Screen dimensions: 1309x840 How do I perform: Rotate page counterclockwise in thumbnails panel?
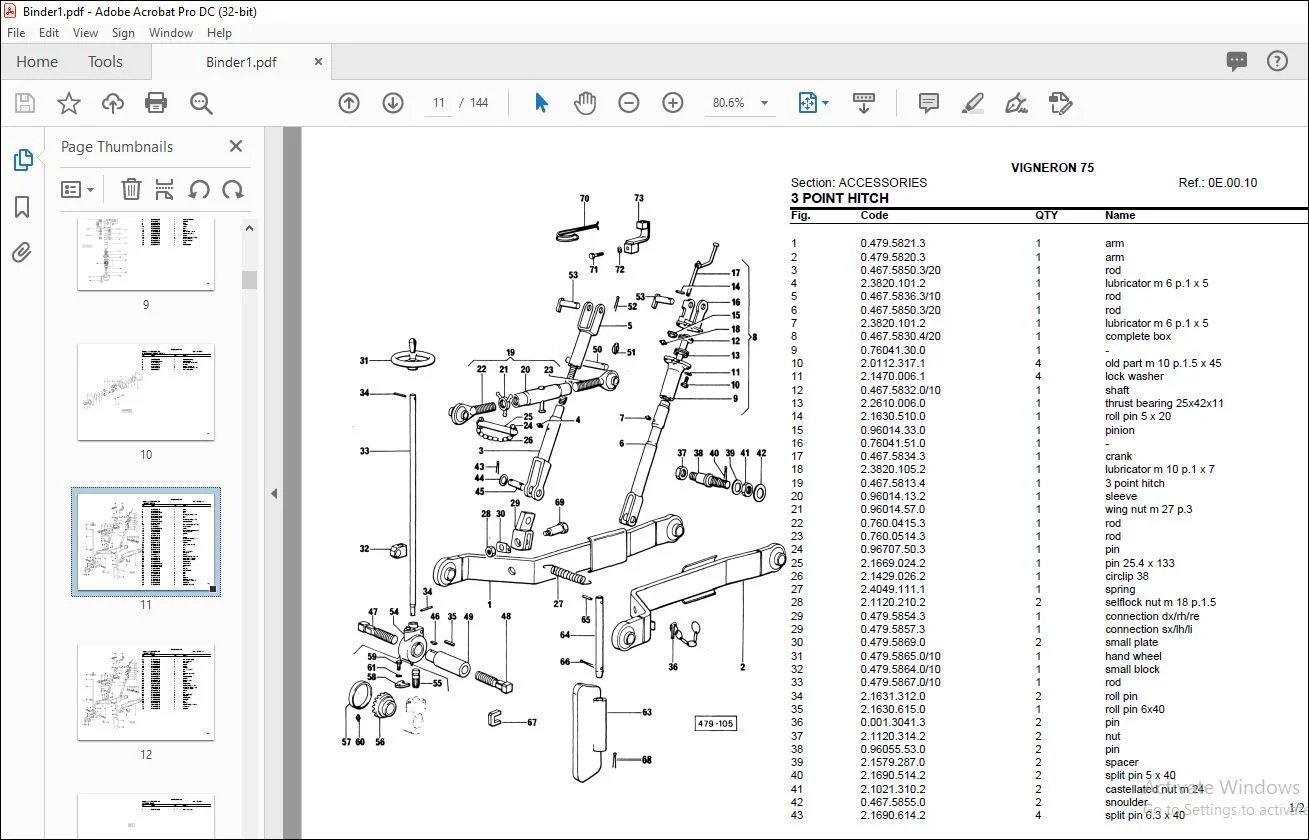point(199,189)
